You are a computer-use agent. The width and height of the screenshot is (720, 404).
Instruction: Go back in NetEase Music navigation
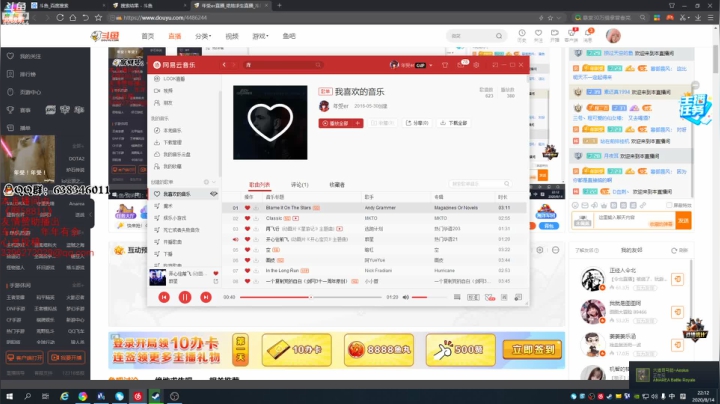click(224, 65)
